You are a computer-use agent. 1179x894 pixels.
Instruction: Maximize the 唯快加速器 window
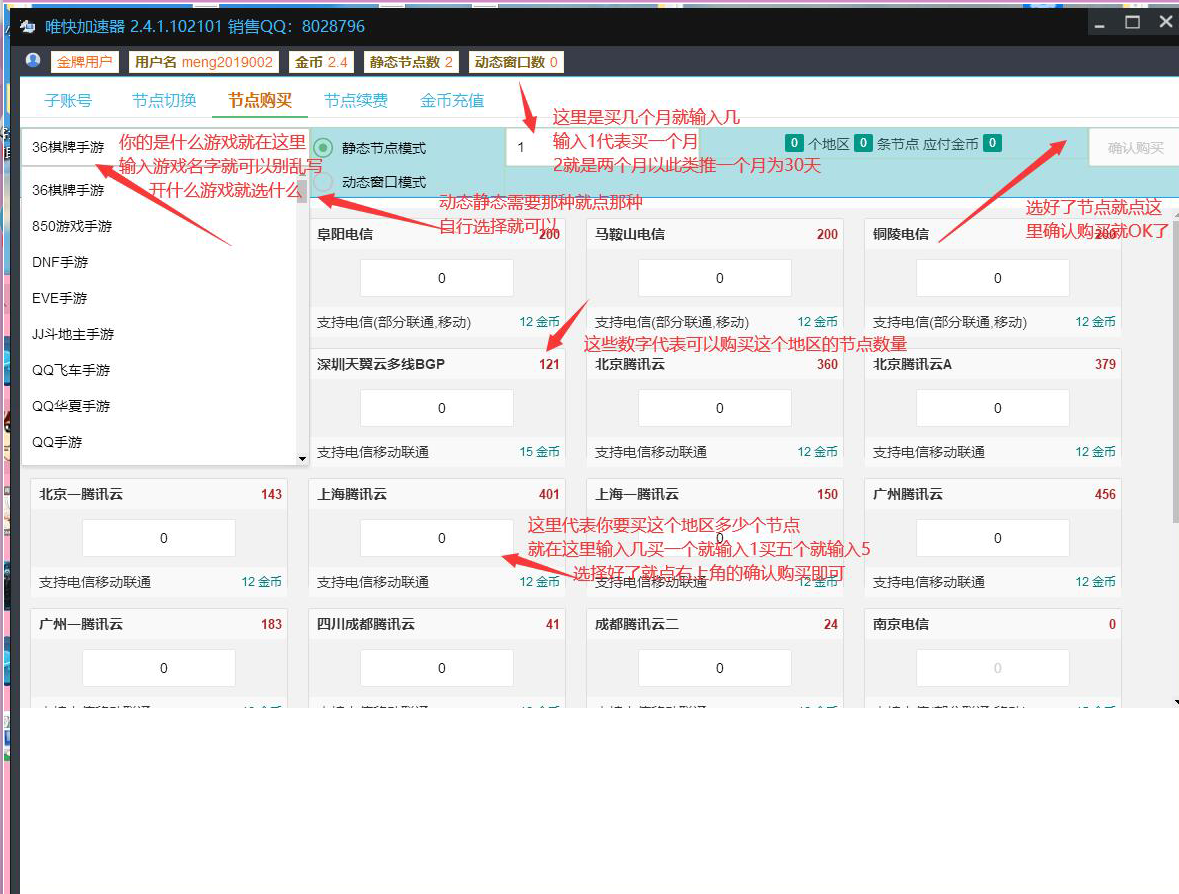pyautogui.click(x=1132, y=23)
